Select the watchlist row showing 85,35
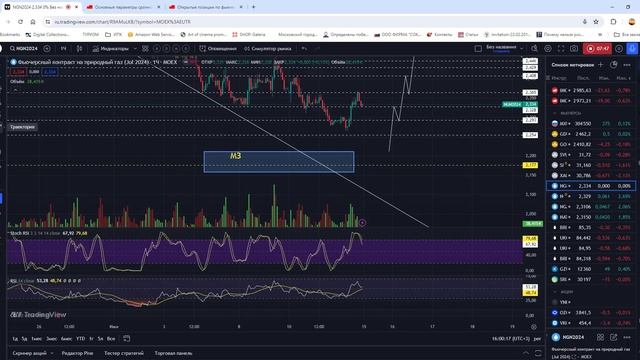 [x=591, y=227]
